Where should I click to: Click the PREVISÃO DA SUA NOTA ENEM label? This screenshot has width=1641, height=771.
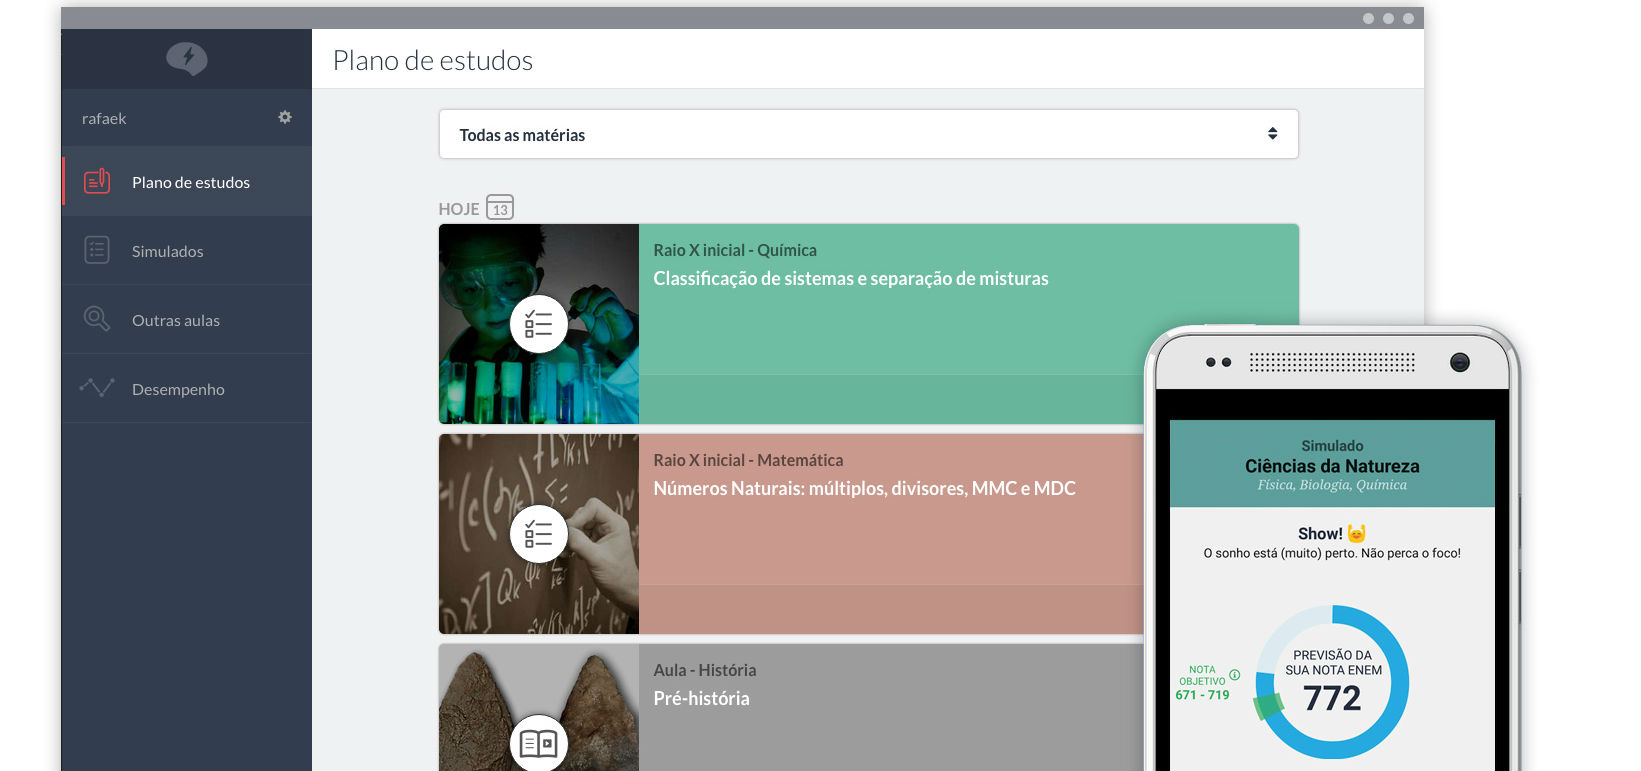(x=1333, y=663)
